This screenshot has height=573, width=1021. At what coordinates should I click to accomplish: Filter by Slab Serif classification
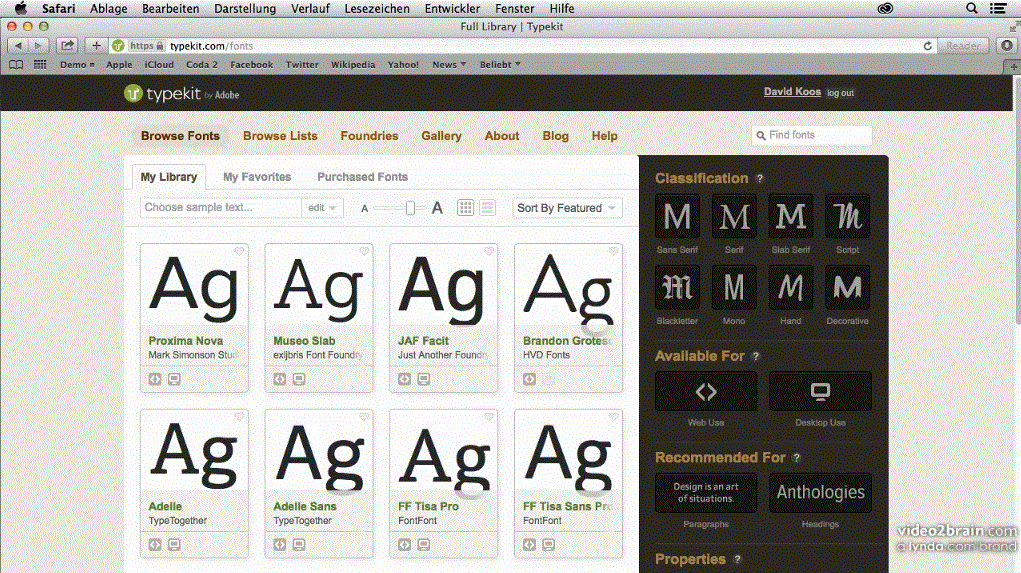click(x=790, y=216)
